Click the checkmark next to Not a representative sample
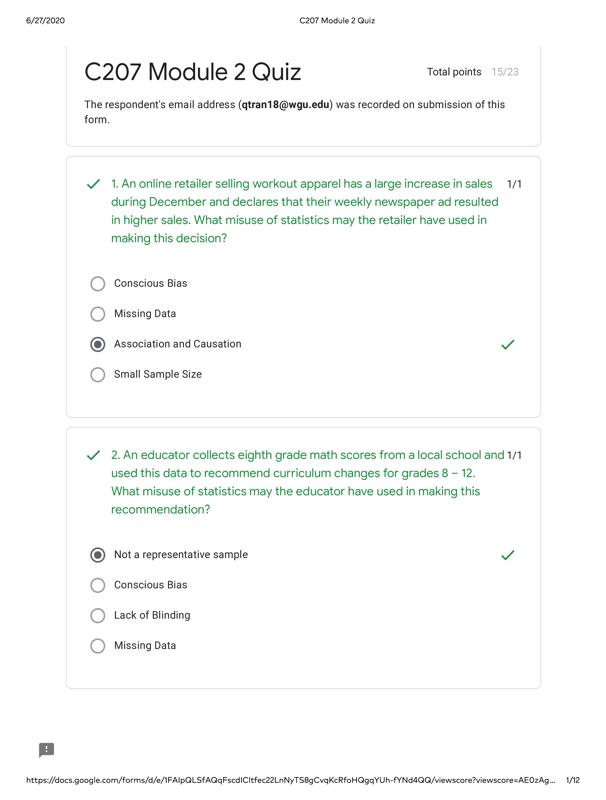The width and height of the screenshot is (606, 800). click(508, 555)
